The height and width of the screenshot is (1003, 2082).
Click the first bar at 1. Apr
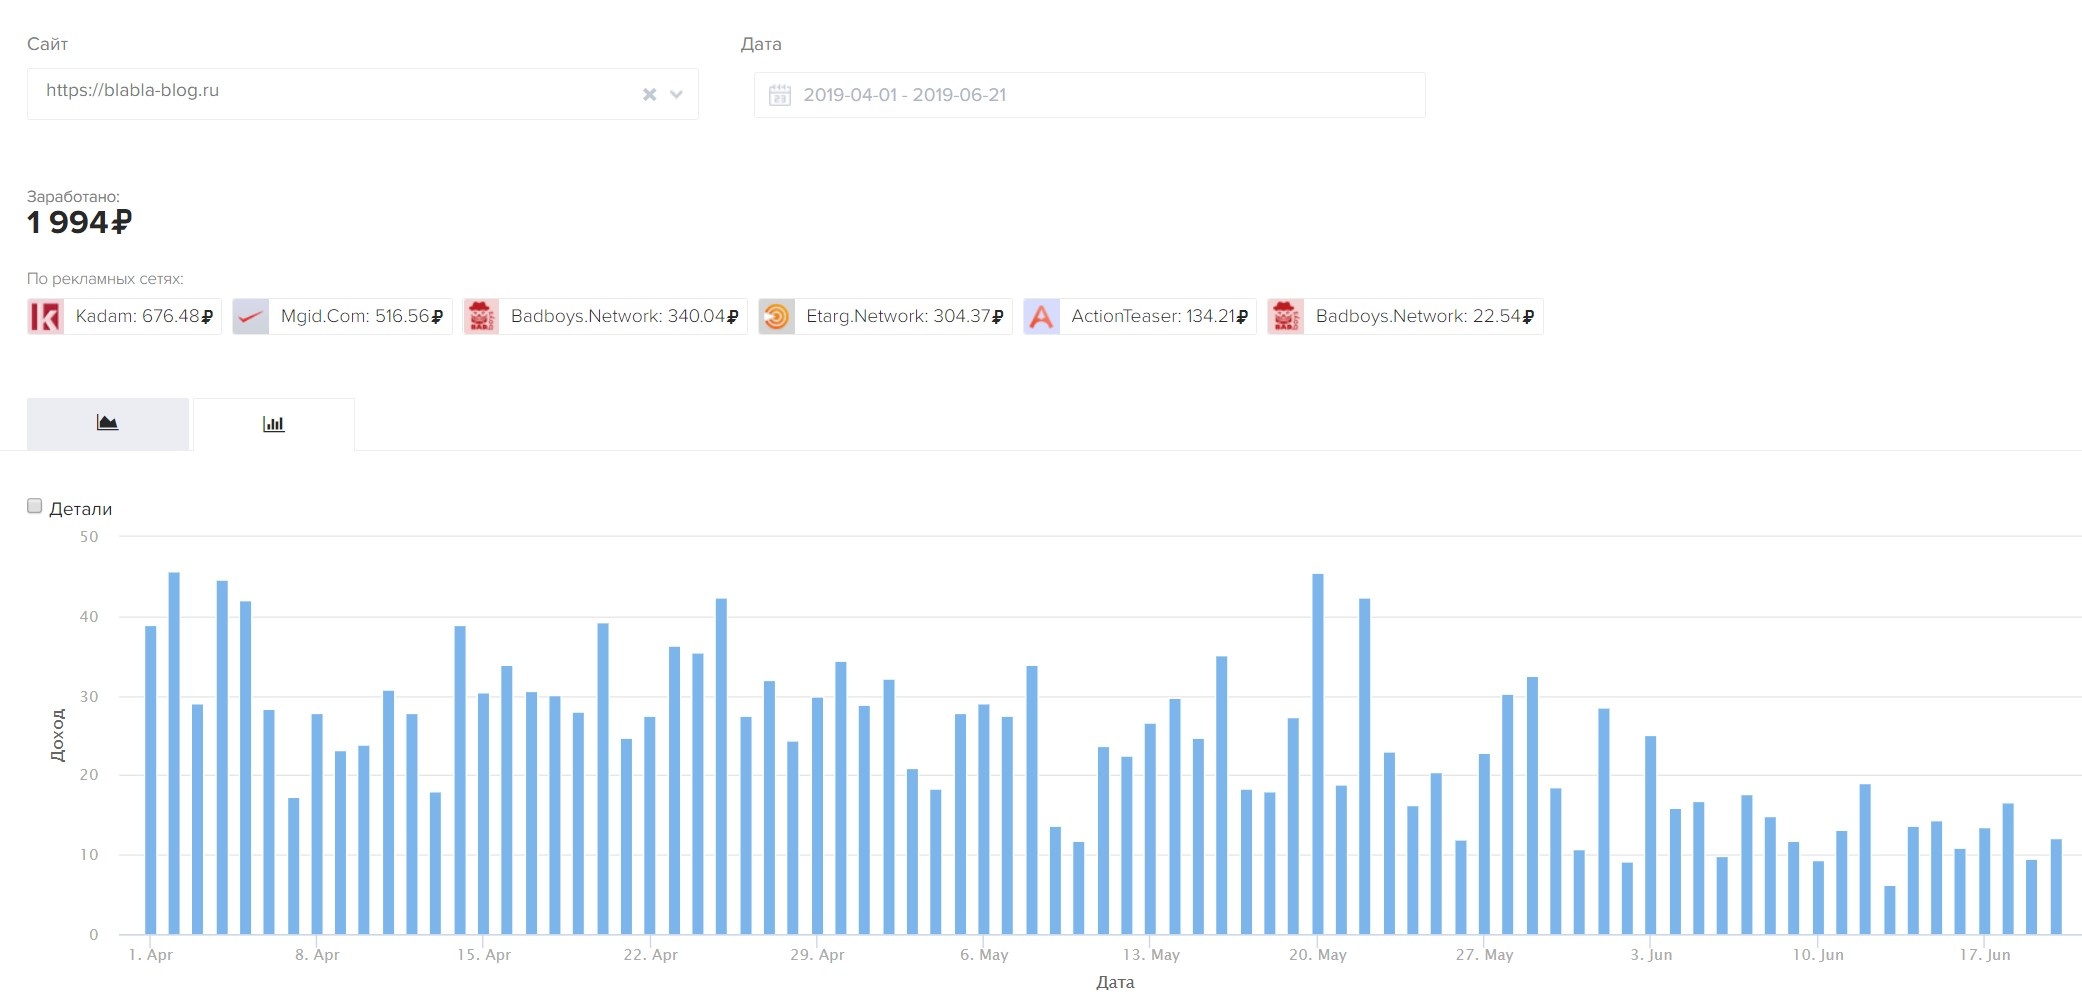(151, 780)
